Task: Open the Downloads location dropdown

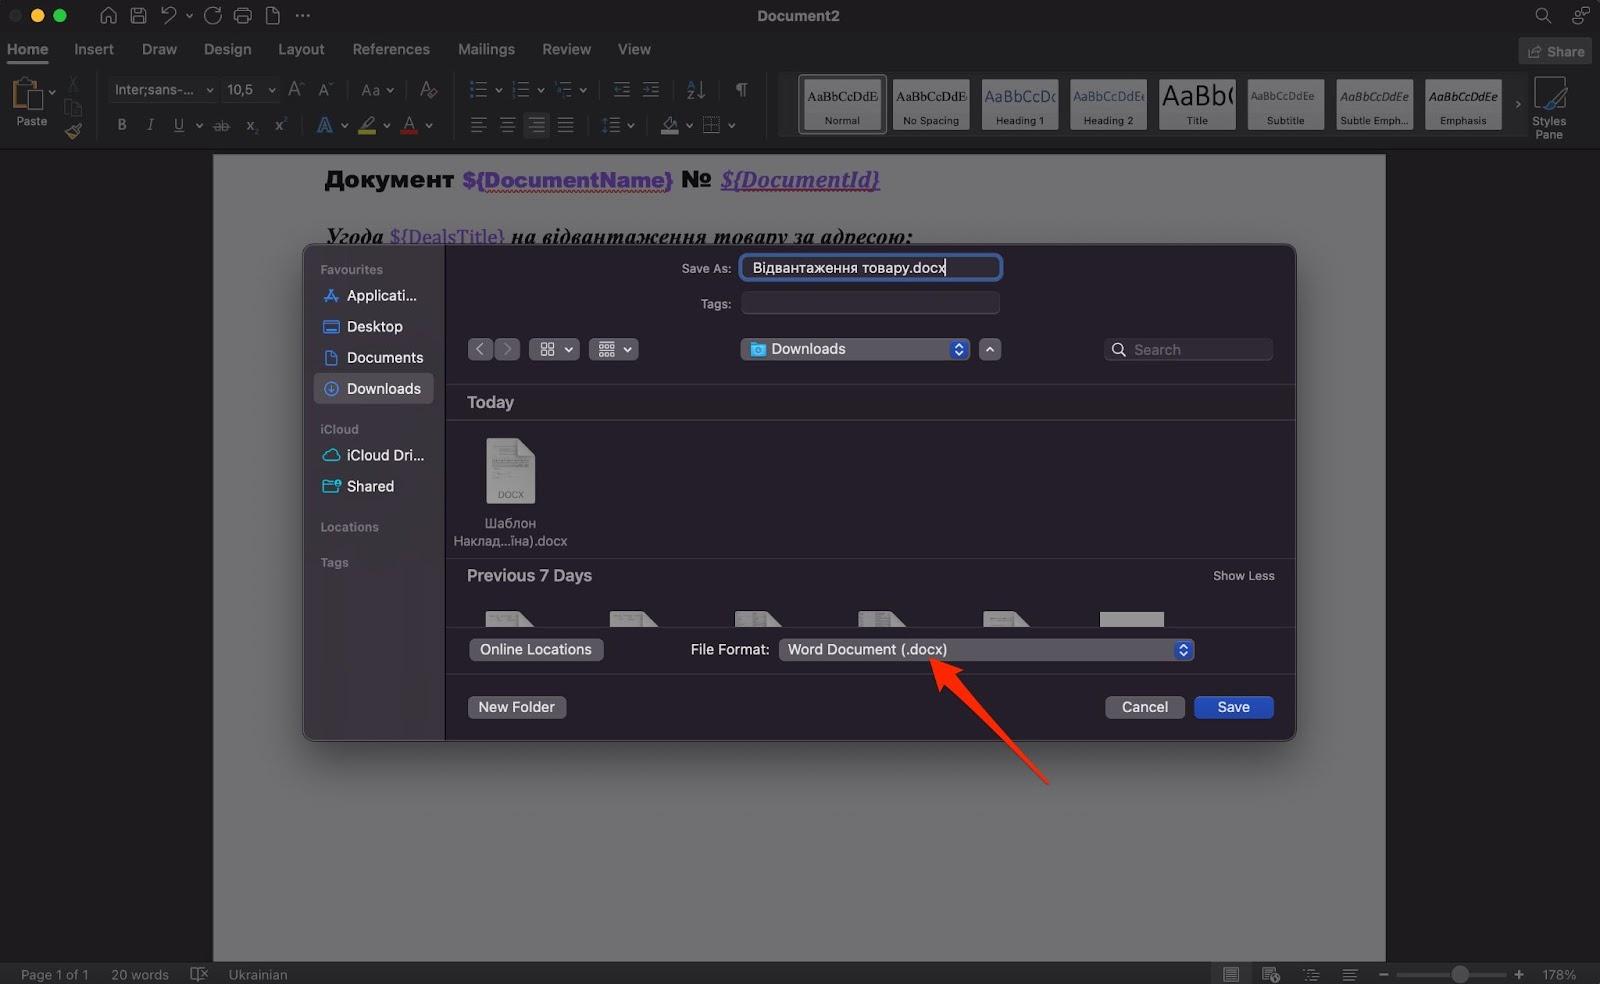Action: (855, 349)
